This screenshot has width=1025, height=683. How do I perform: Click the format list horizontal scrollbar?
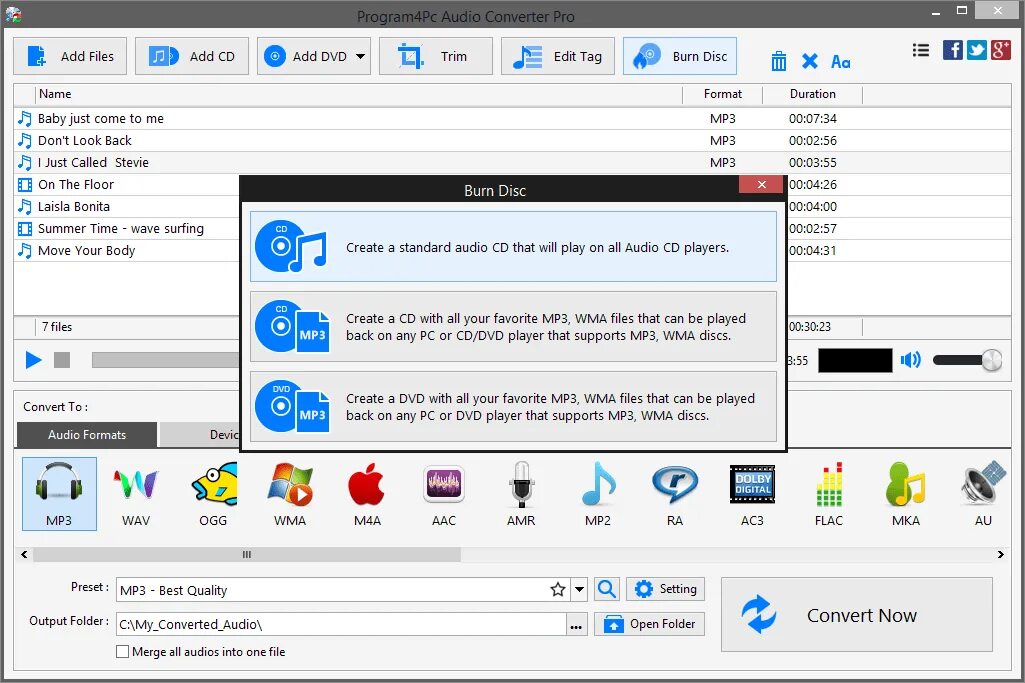(246, 554)
